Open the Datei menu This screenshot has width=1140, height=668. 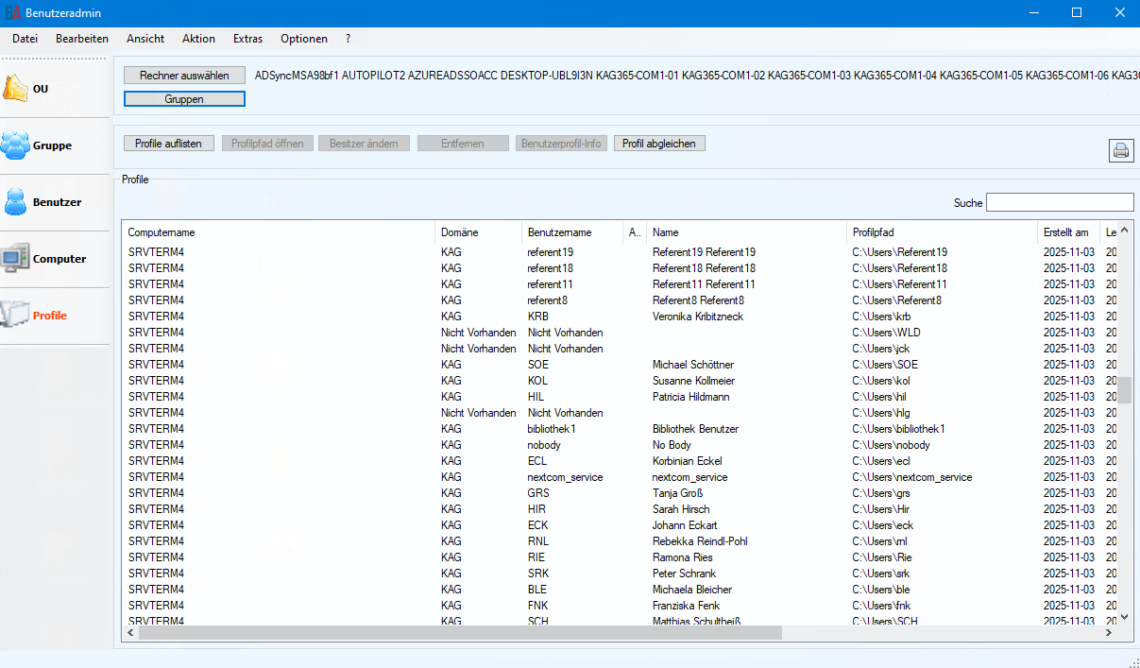(x=25, y=39)
